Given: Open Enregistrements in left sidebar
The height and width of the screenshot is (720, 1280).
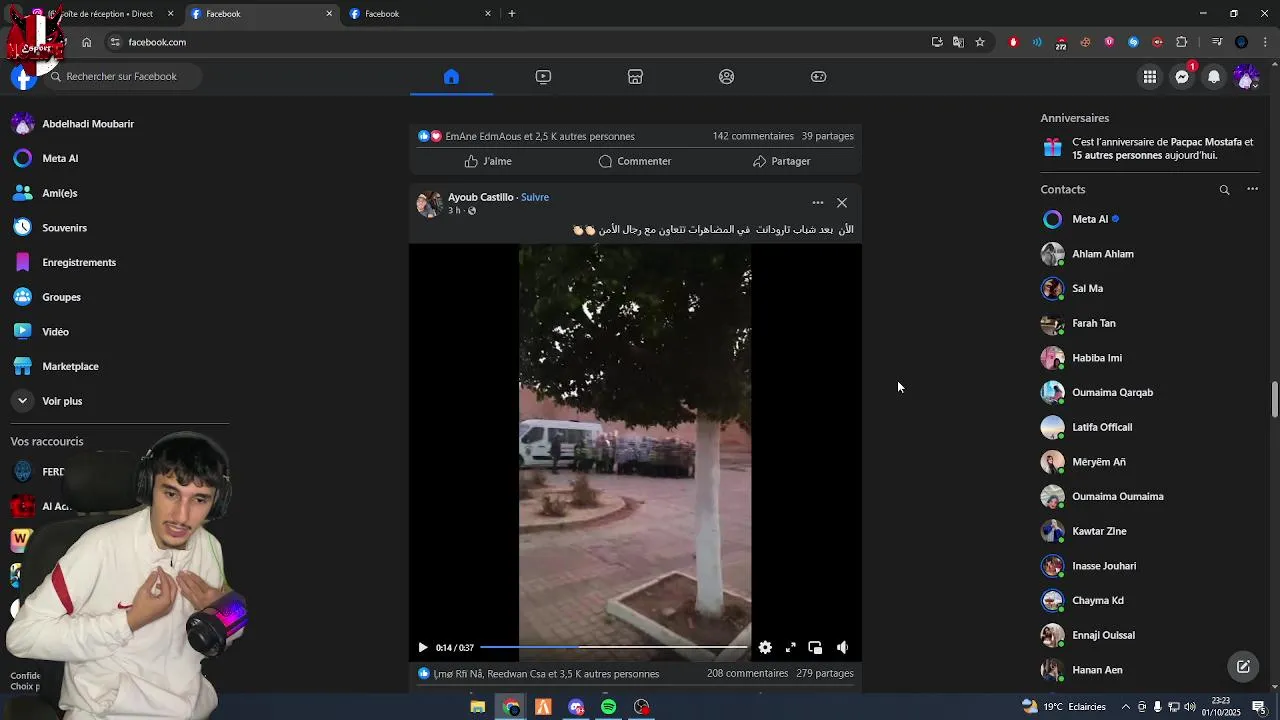Looking at the screenshot, I should pyautogui.click(x=79, y=262).
